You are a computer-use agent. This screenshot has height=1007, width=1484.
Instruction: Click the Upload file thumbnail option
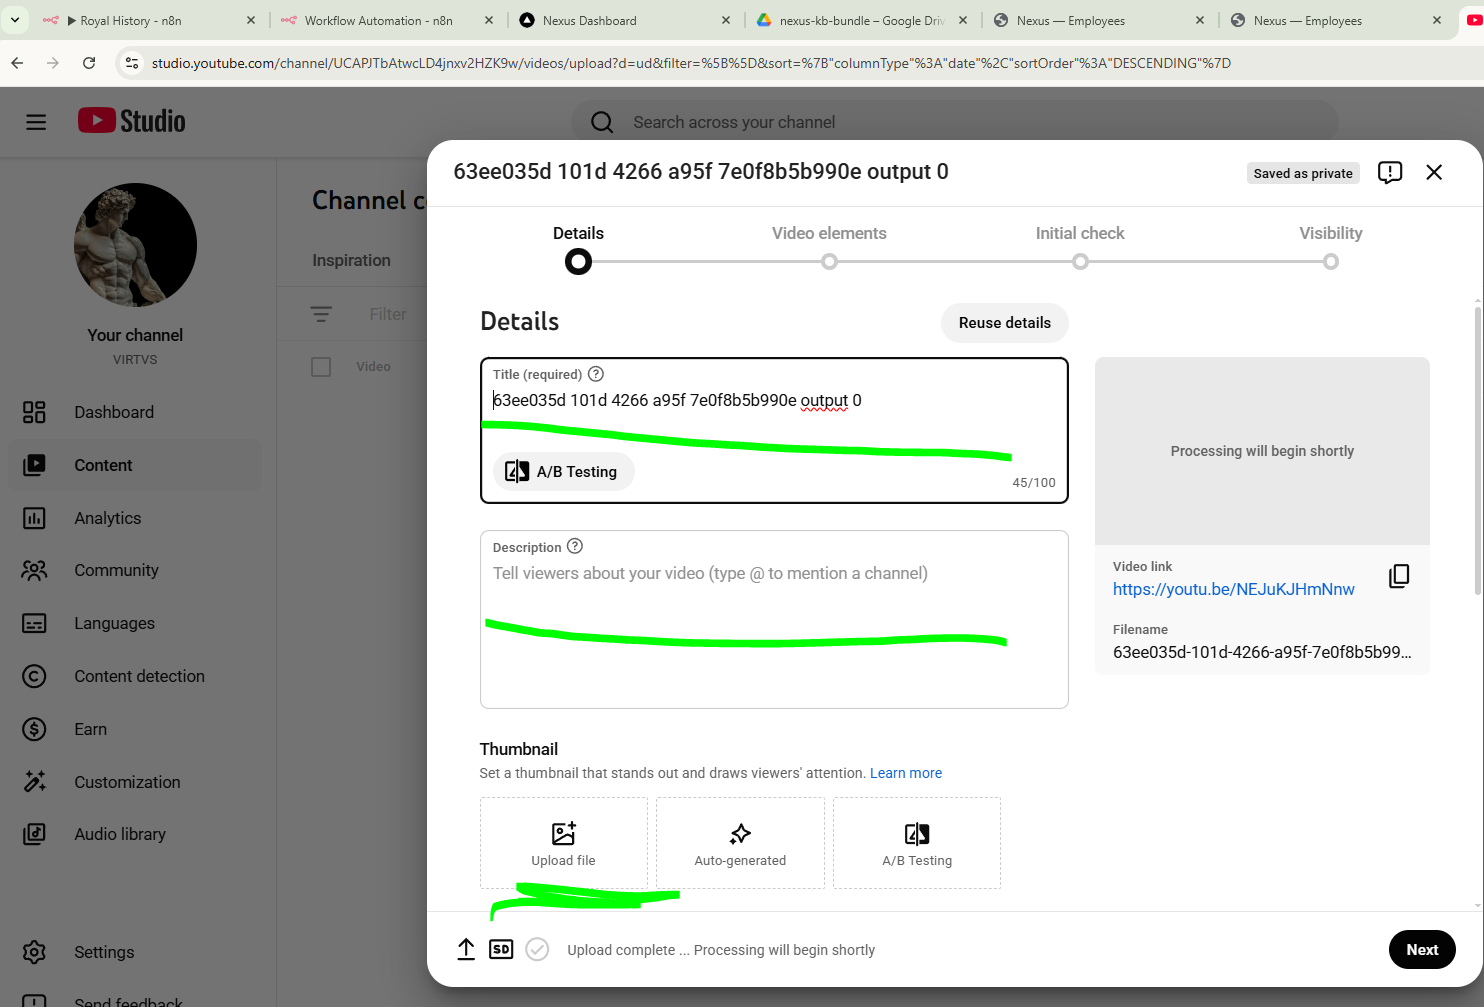[x=564, y=843]
